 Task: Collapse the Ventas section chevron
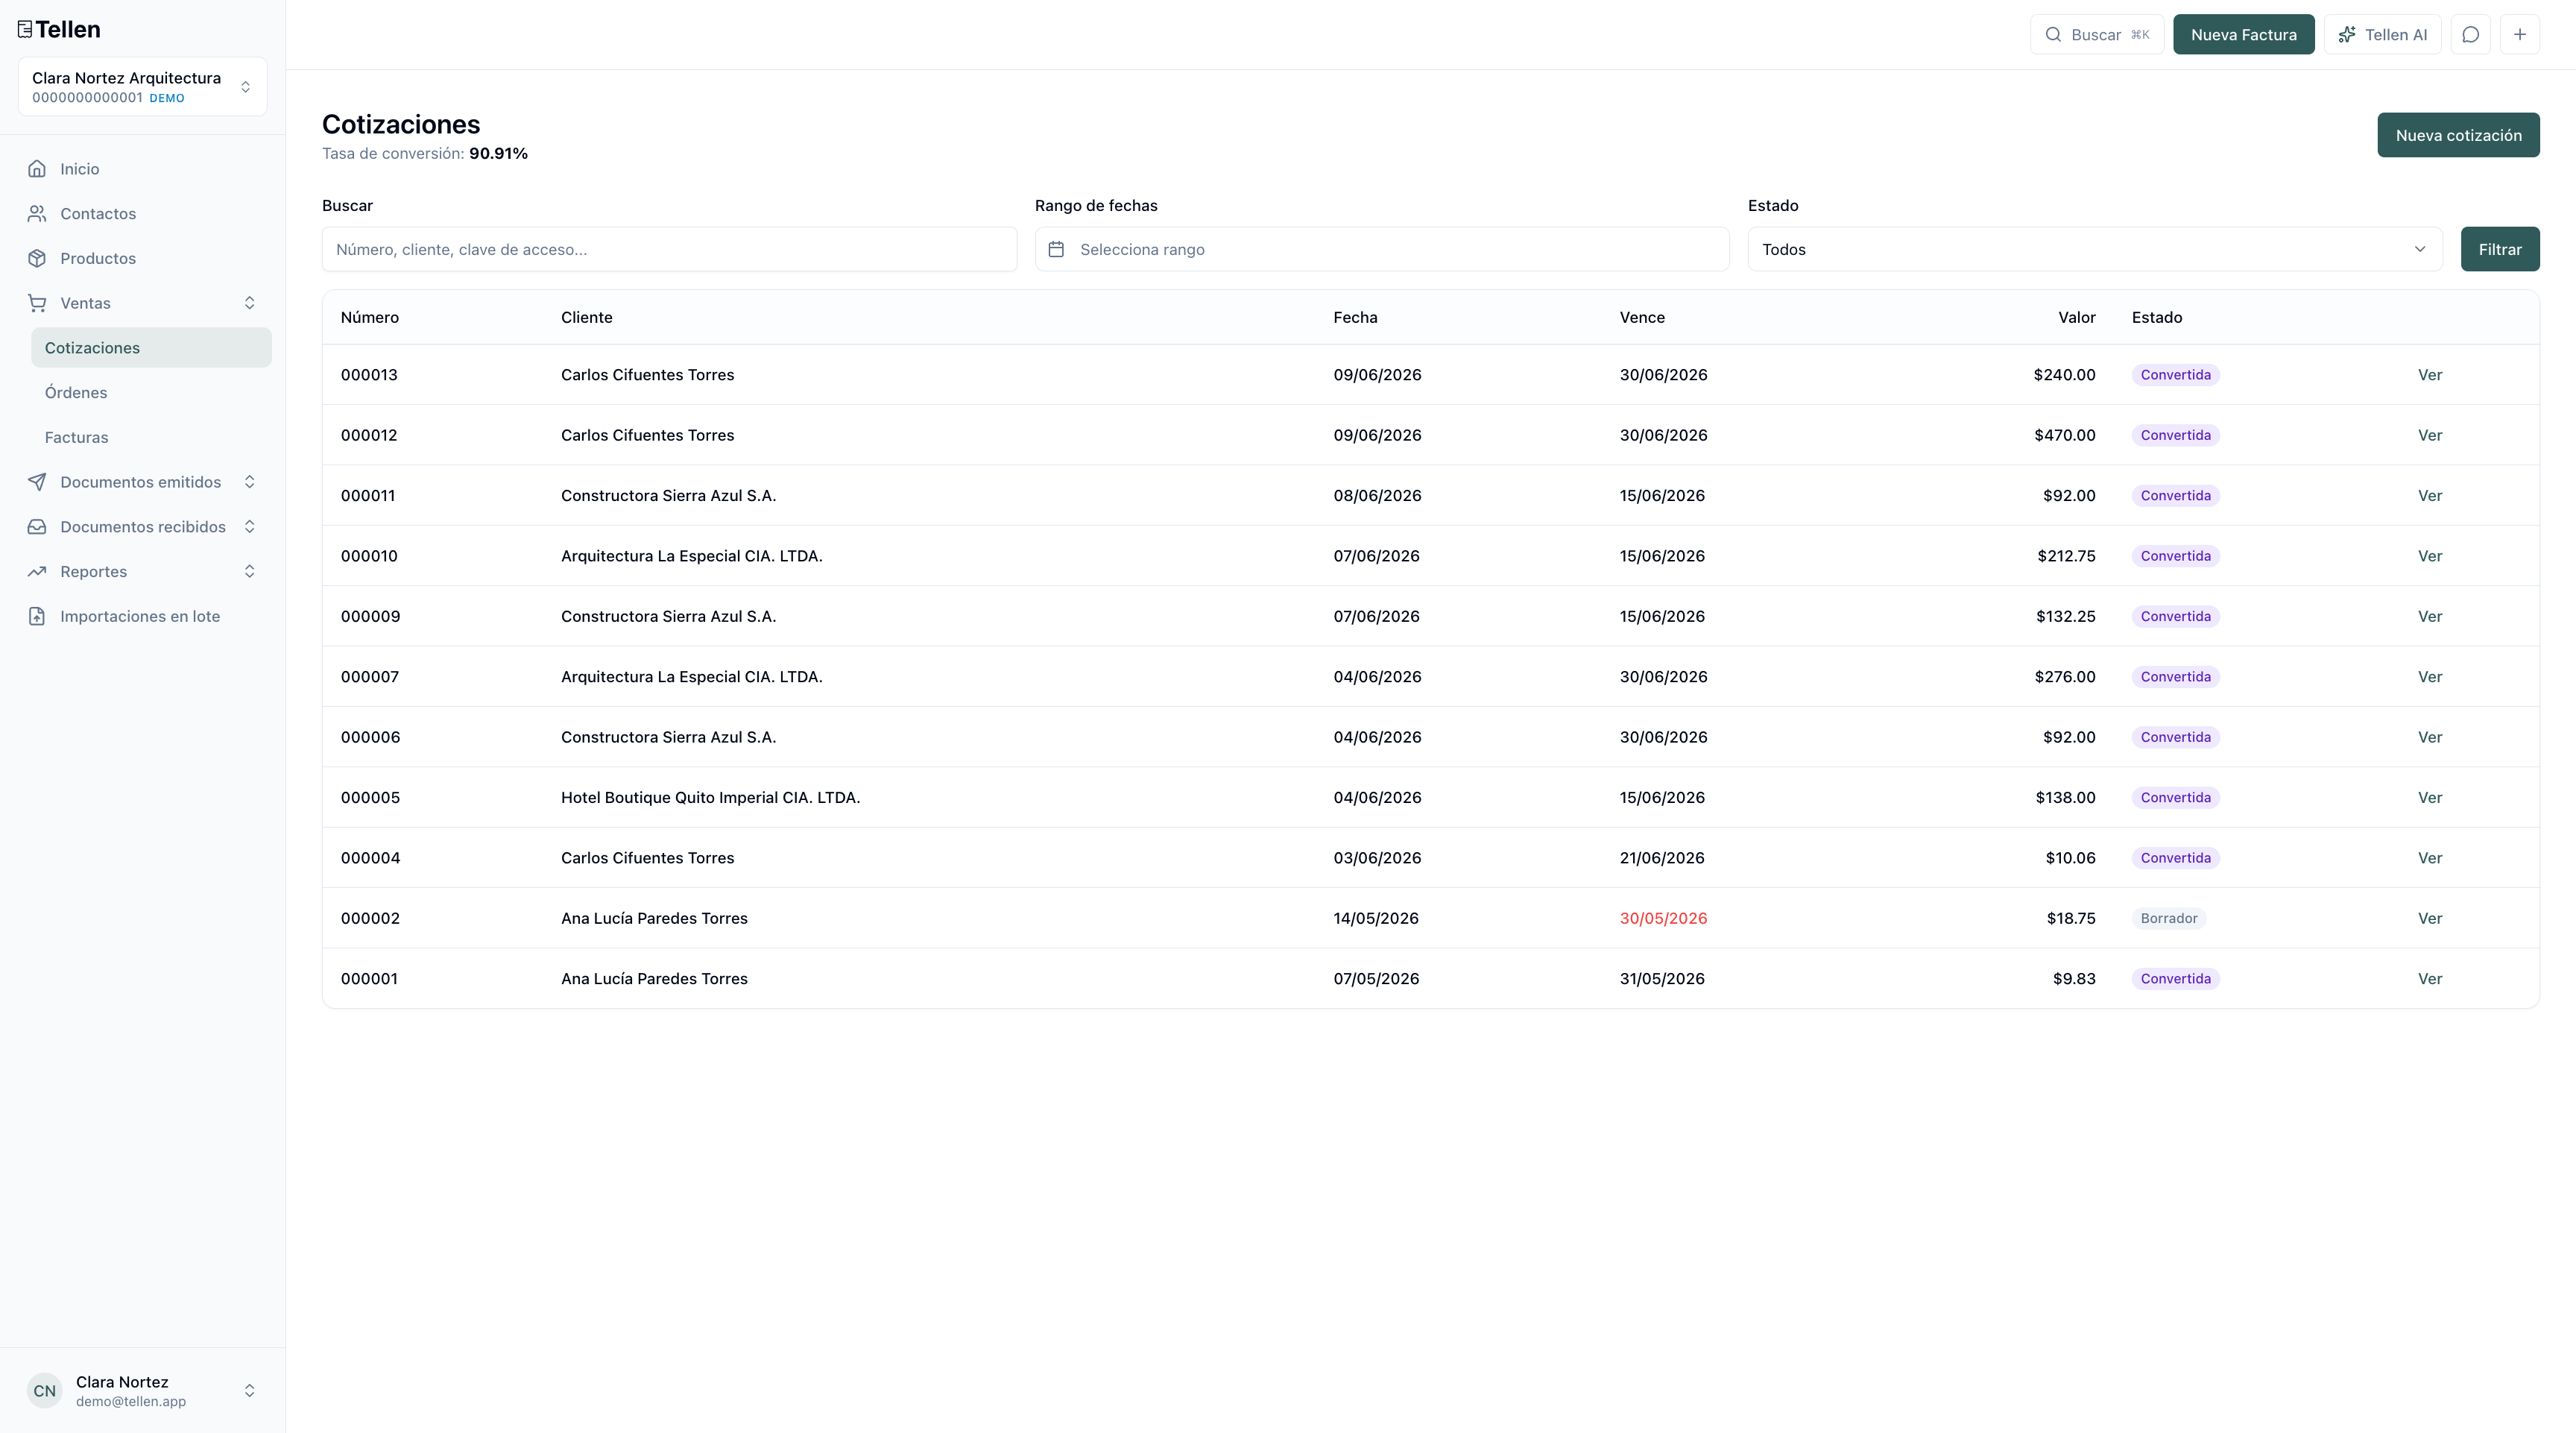[250, 303]
